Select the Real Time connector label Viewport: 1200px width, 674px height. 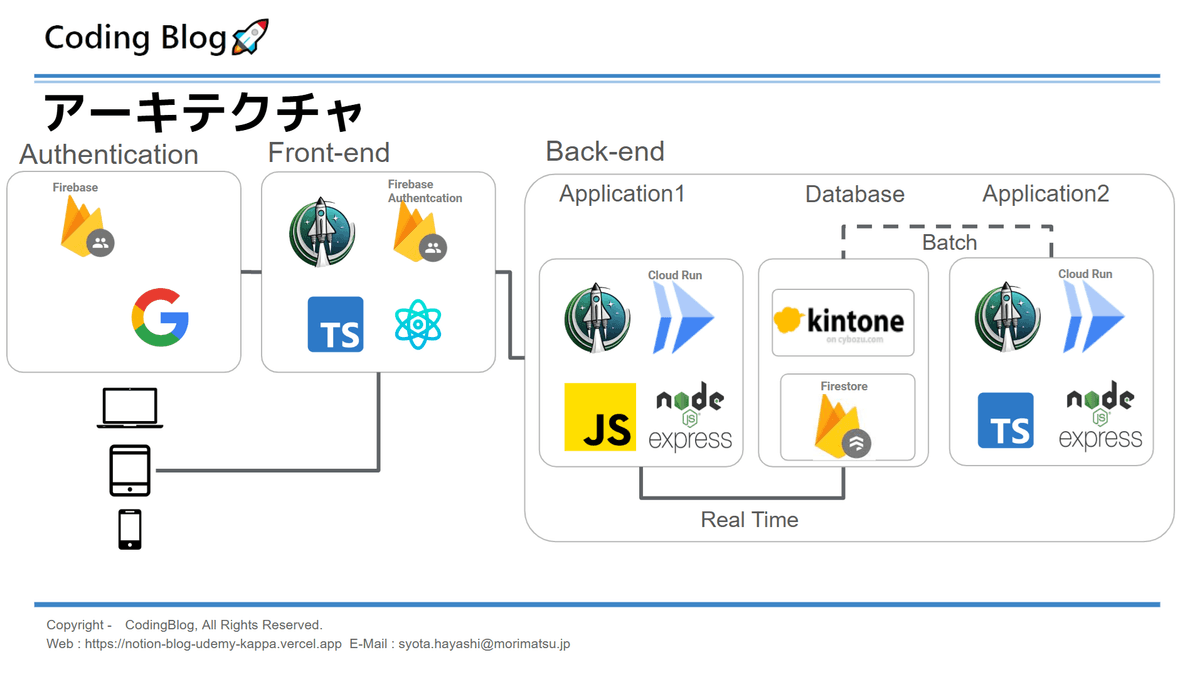749,520
